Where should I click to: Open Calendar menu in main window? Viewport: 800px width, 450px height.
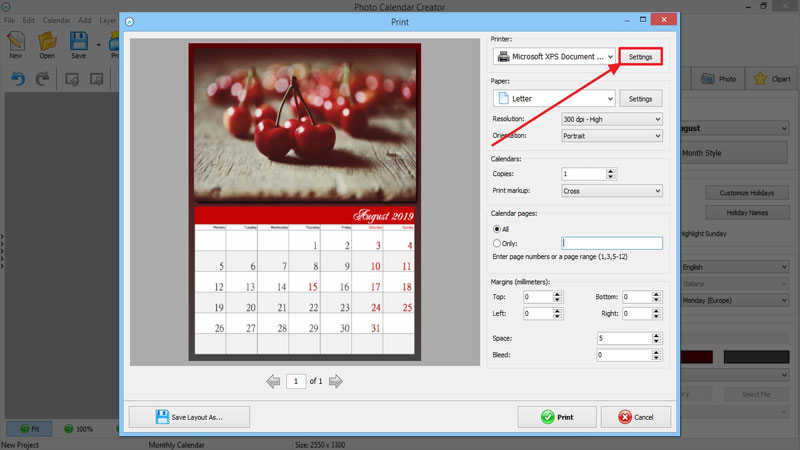tap(56, 20)
